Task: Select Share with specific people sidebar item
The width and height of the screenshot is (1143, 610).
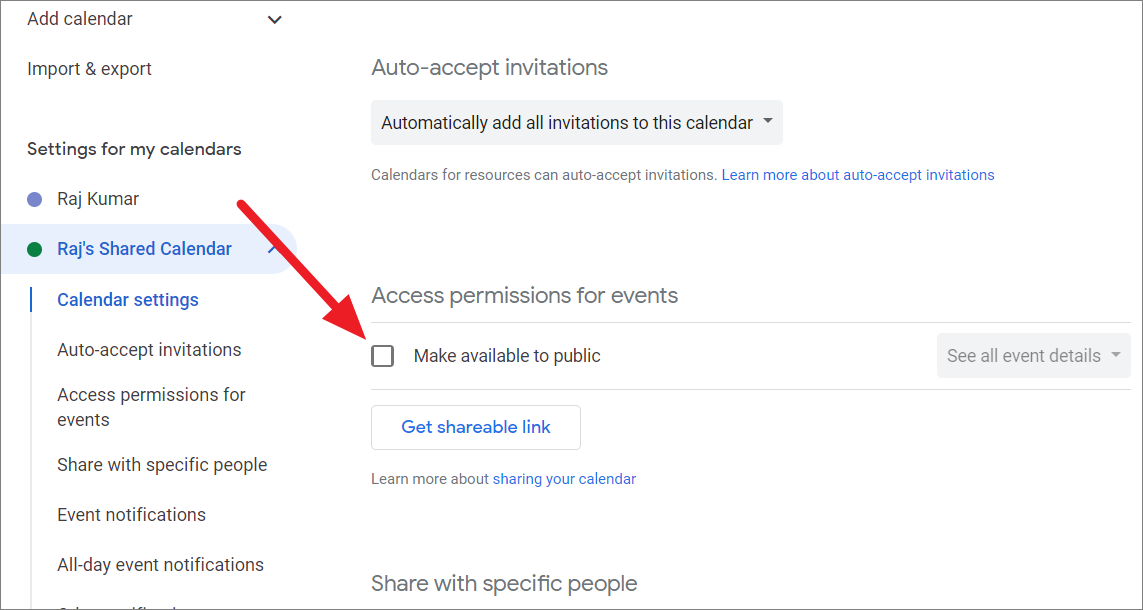Action: tap(163, 465)
